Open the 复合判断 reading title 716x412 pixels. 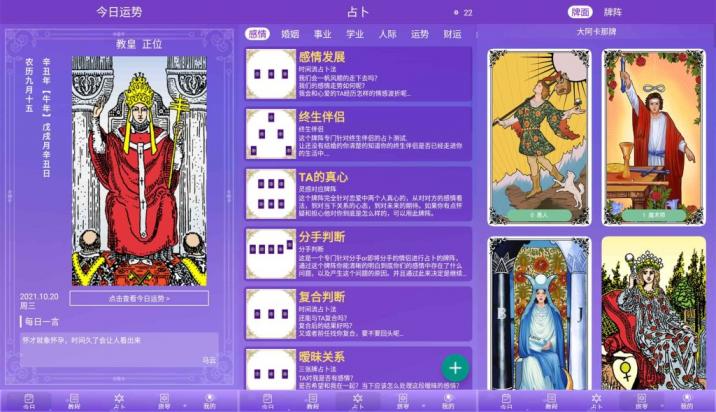coord(322,297)
